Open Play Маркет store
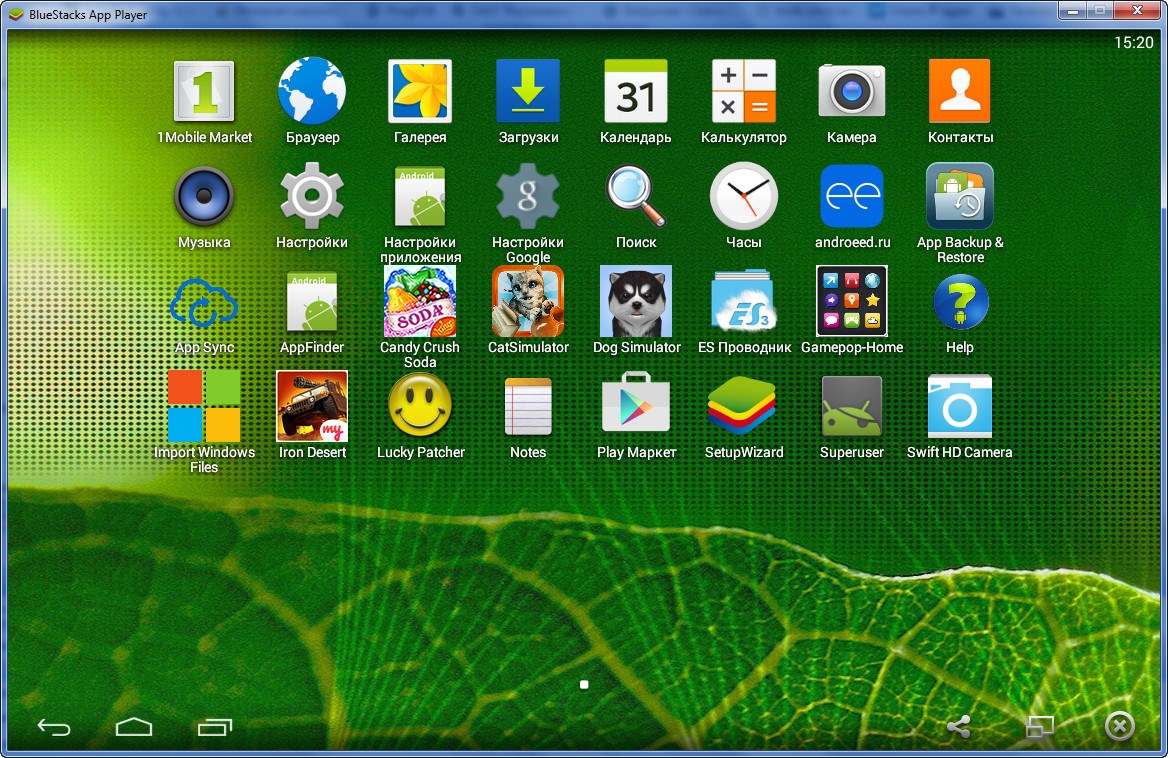Screen dimensions: 1168x758 tap(636, 406)
